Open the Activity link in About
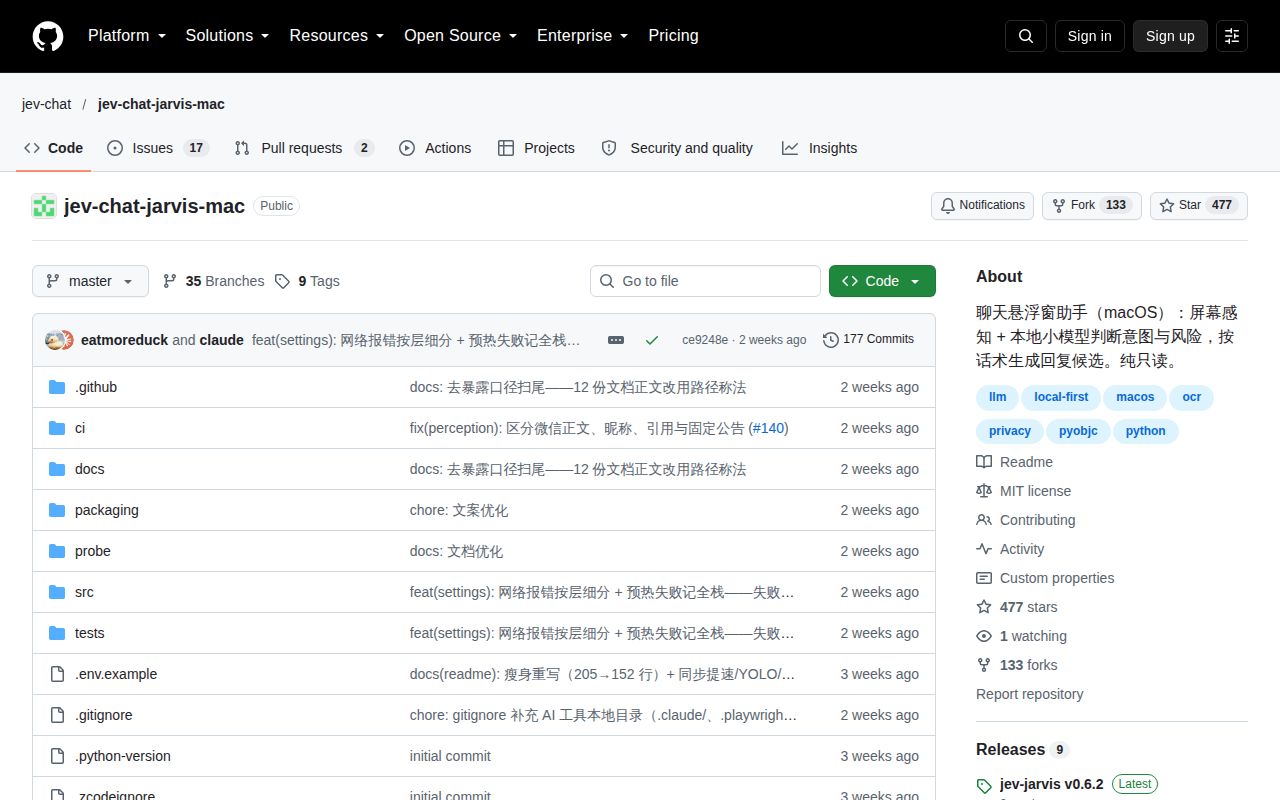This screenshot has height=800, width=1280. [1010, 549]
